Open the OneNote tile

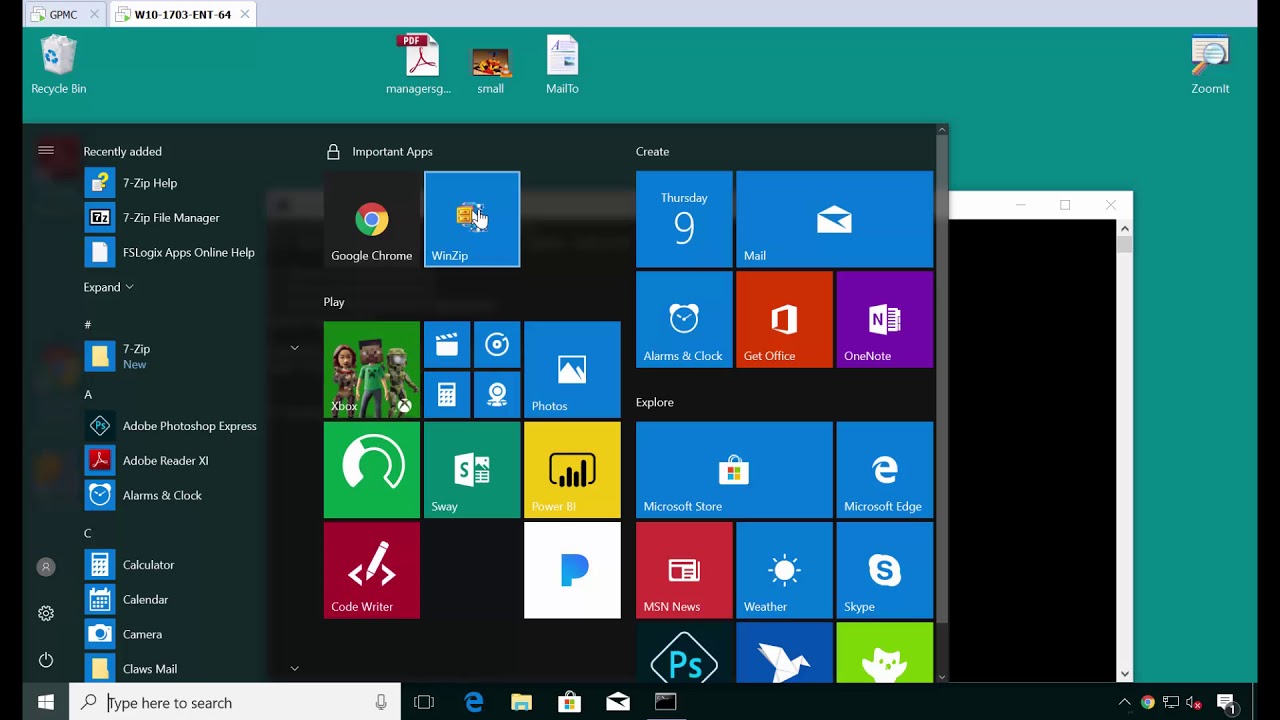pos(884,319)
